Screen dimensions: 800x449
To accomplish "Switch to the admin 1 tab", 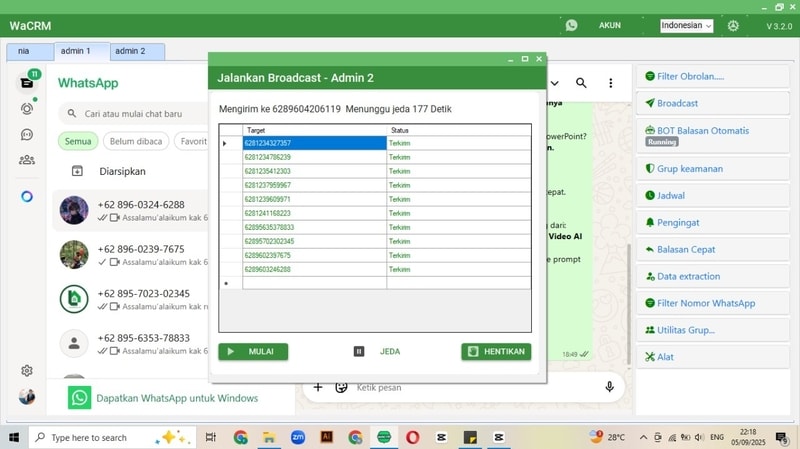I will (x=82, y=51).
